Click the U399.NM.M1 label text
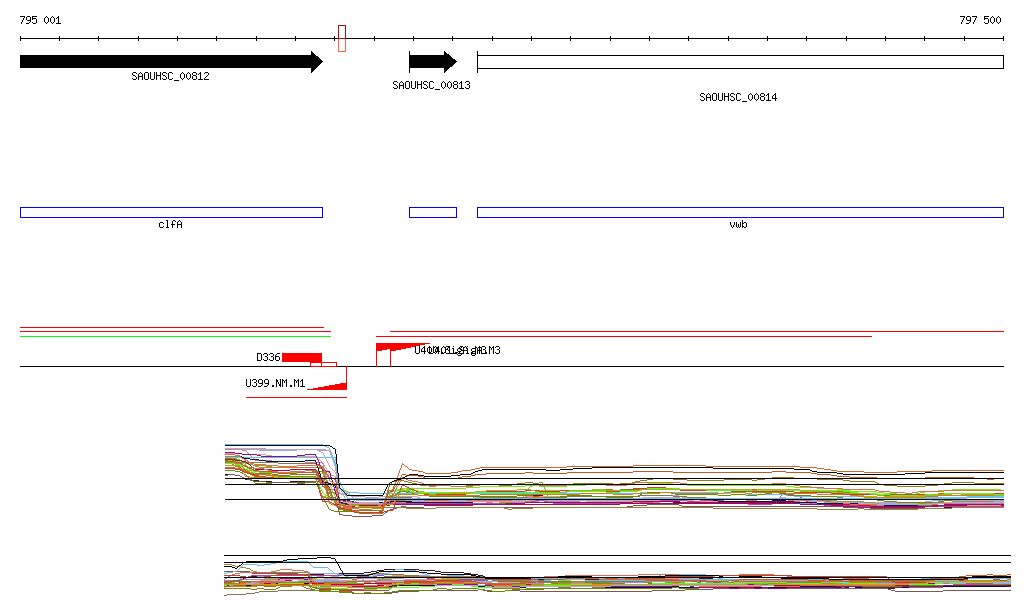The height and width of the screenshot is (611, 1024). (275, 383)
